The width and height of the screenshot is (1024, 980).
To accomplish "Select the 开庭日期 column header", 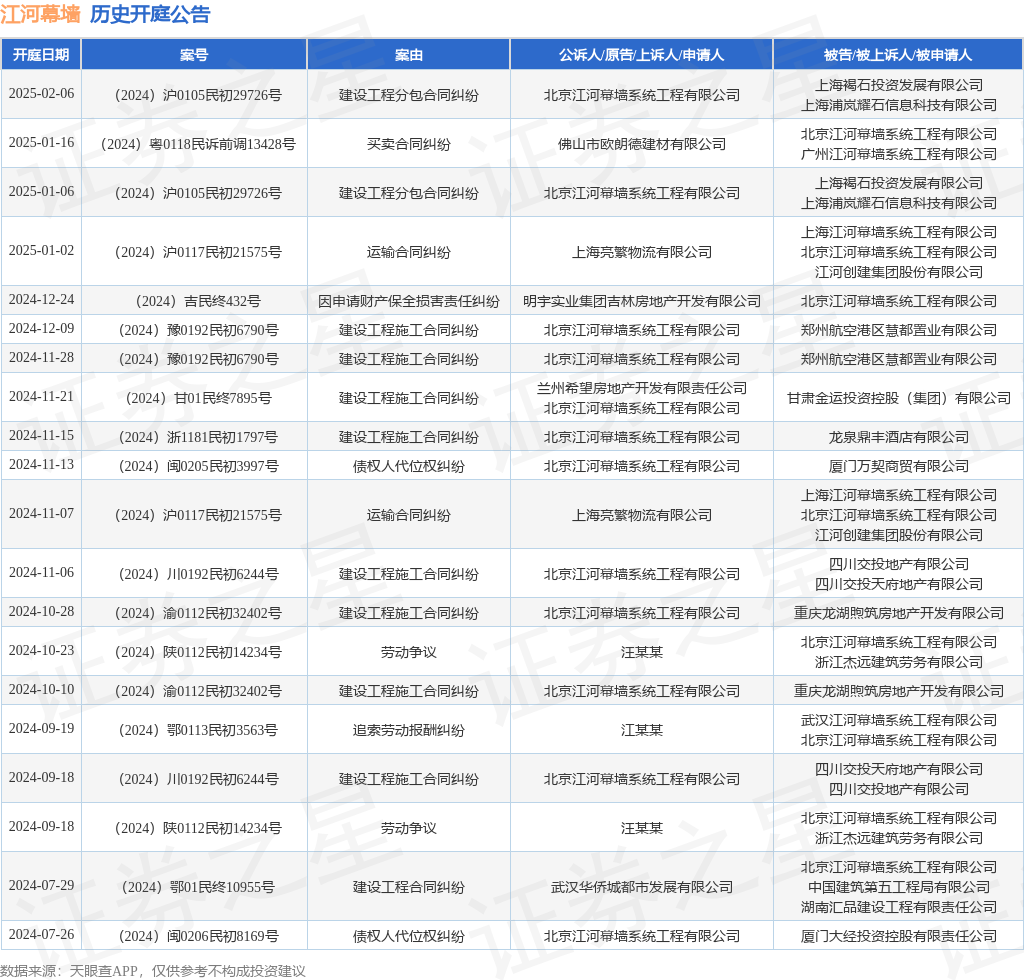I will coord(41,55).
